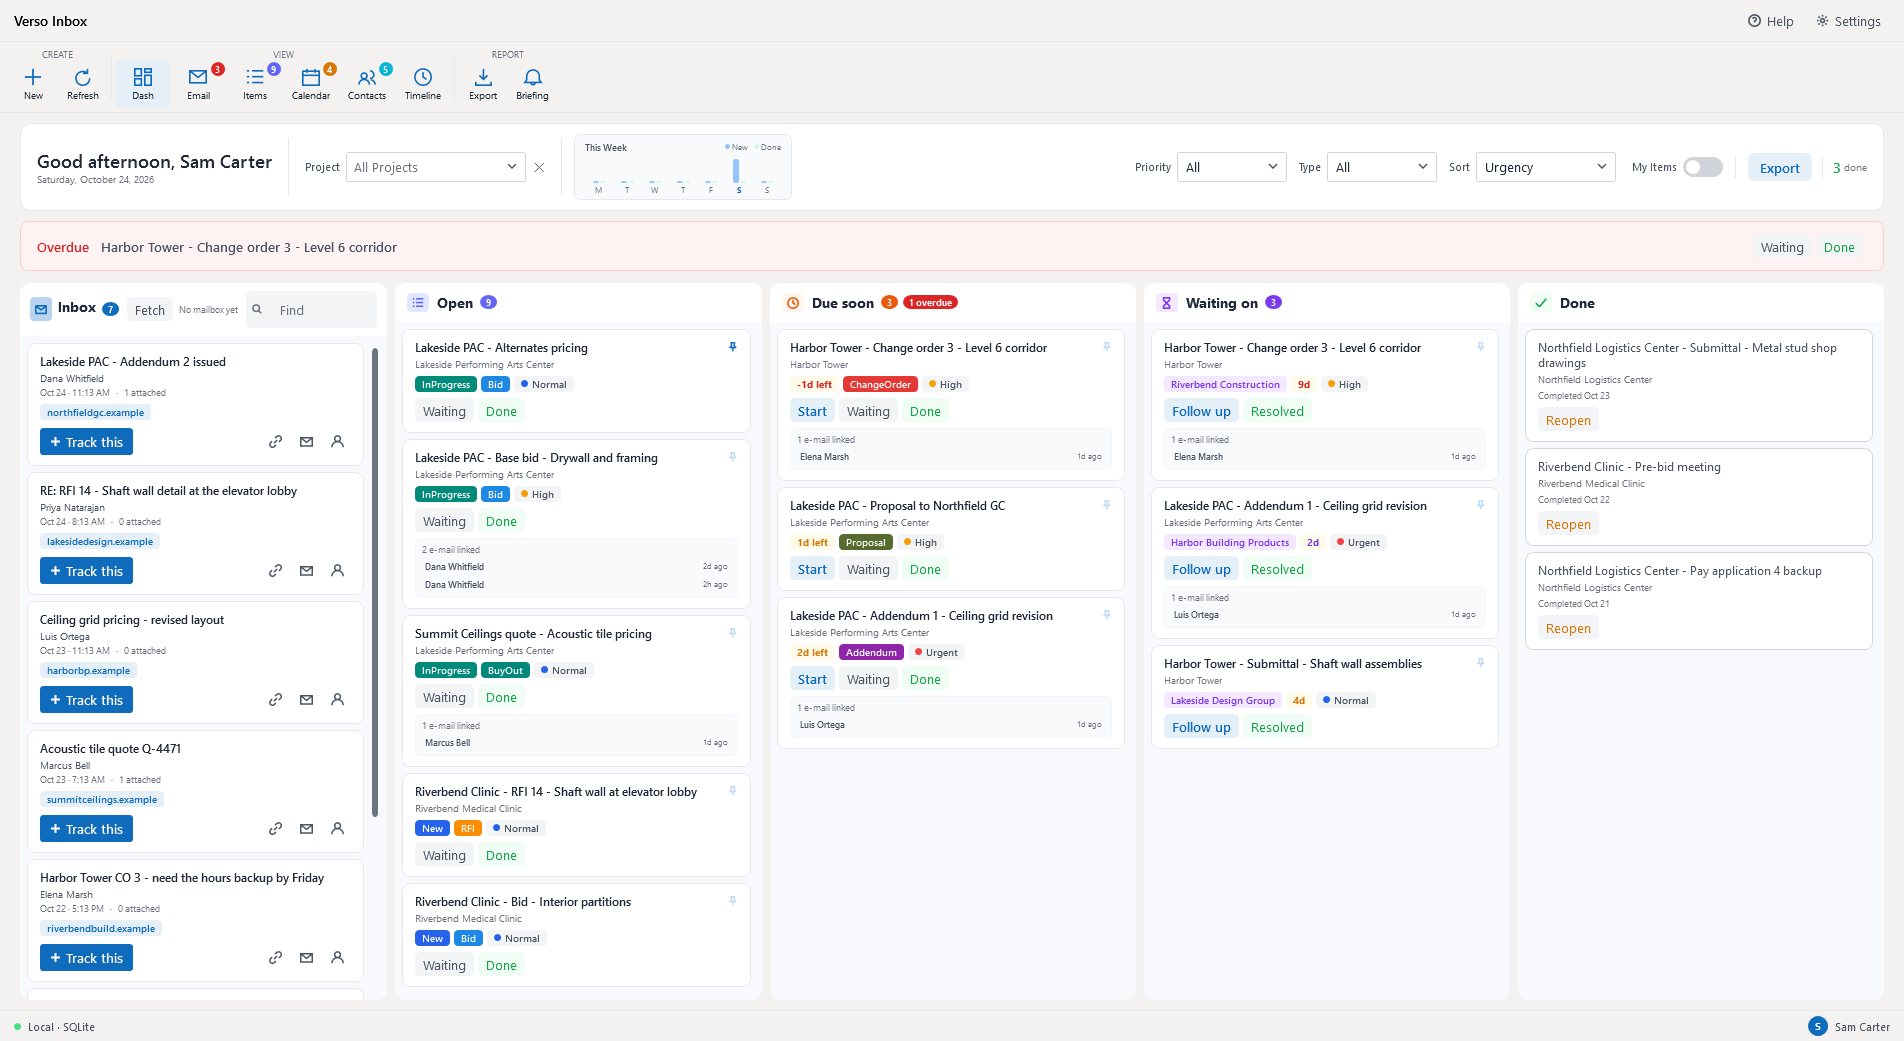Click the This Week chart Saturday bar
This screenshot has width=1904, height=1041.
pos(738,172)
